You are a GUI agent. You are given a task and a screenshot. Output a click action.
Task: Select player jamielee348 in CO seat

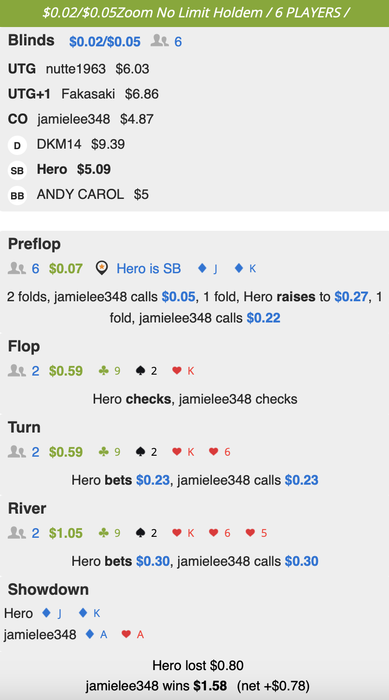tap(74, 120)
